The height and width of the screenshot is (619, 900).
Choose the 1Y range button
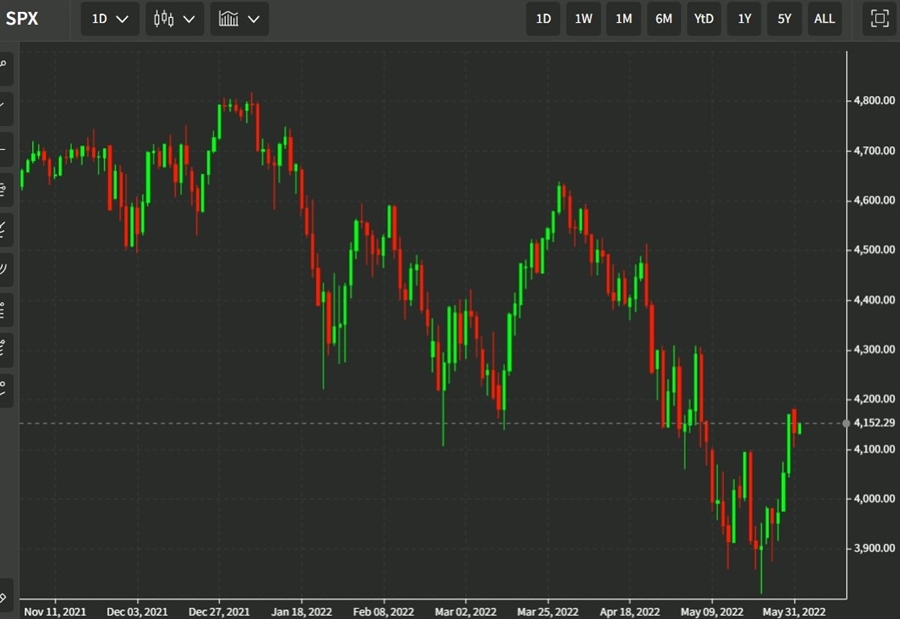coord(744,19)
